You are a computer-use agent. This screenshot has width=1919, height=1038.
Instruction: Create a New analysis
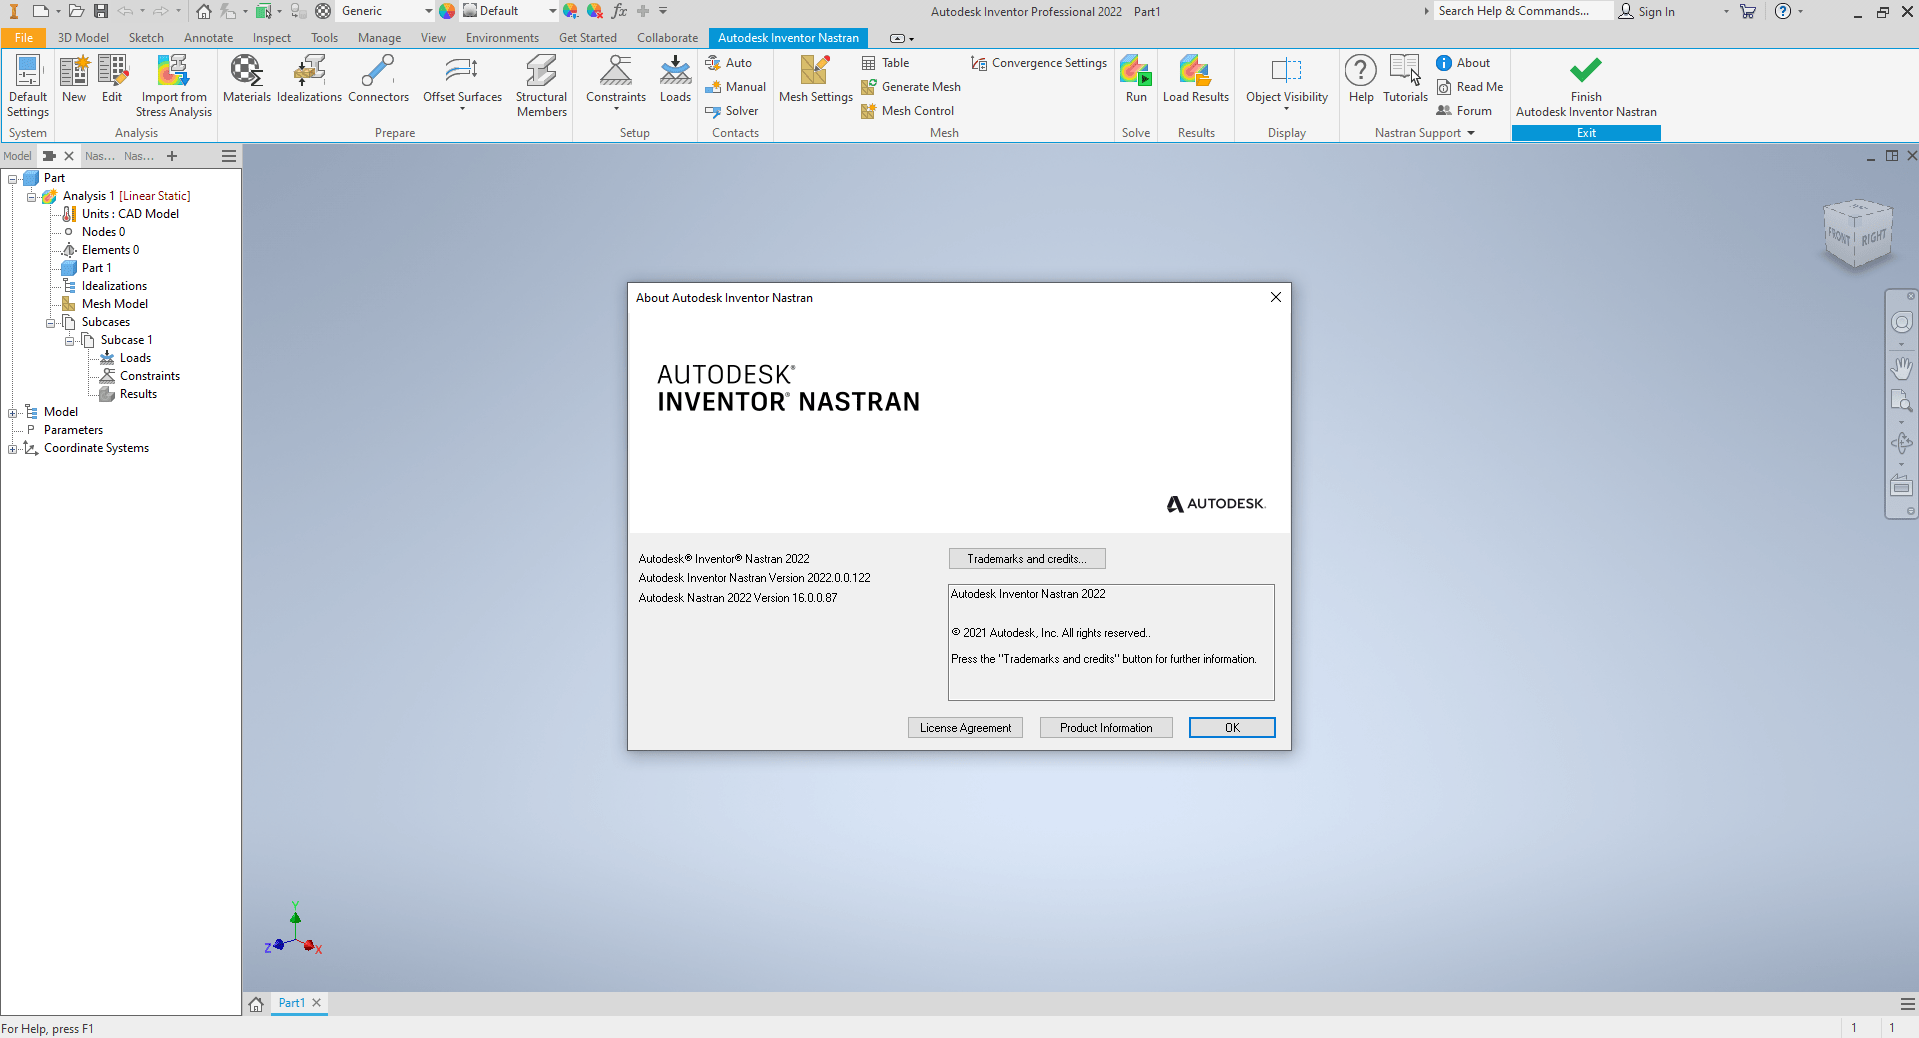point(74,80)
